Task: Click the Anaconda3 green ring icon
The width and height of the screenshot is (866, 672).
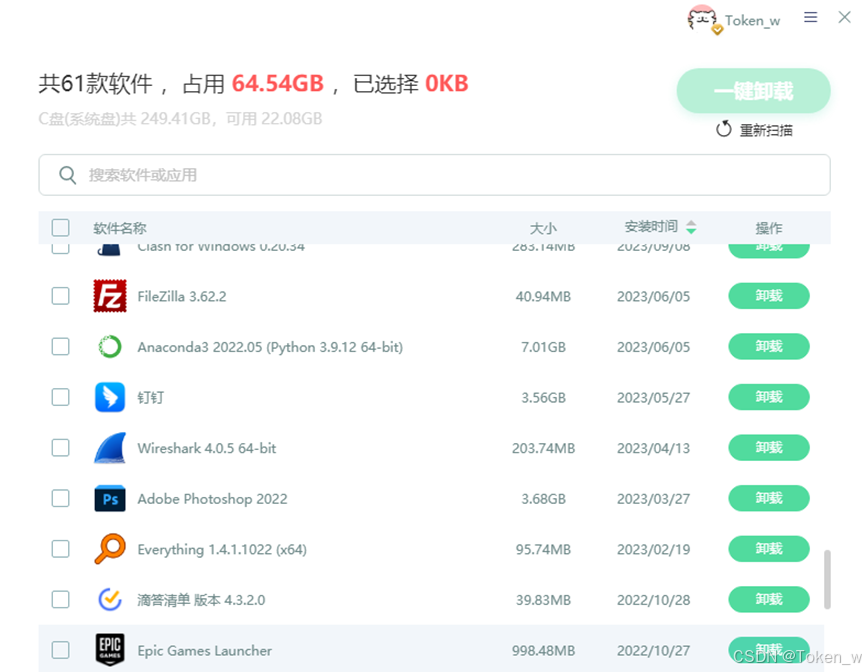Action: [109, 347]
